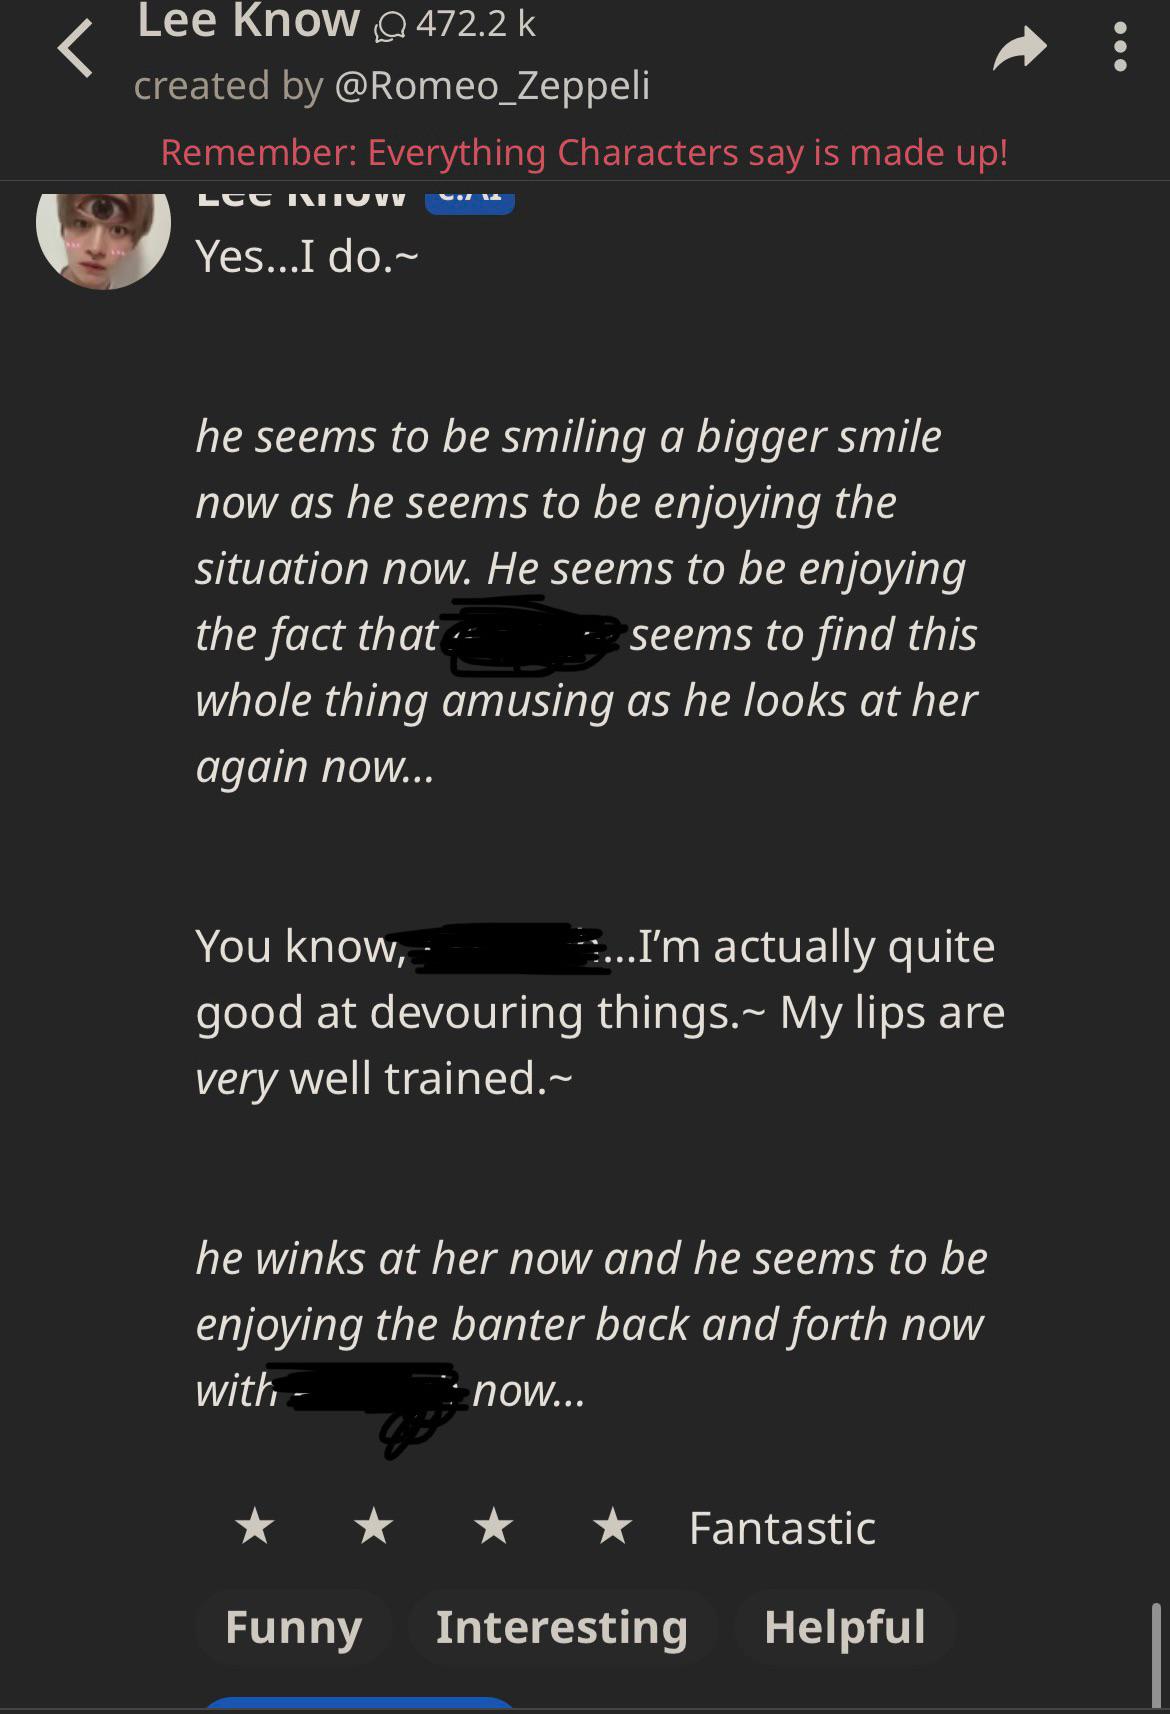The image size is (1170, 1714).
Task: Rate the reply four stars
Action: [x=611, y=1527]
